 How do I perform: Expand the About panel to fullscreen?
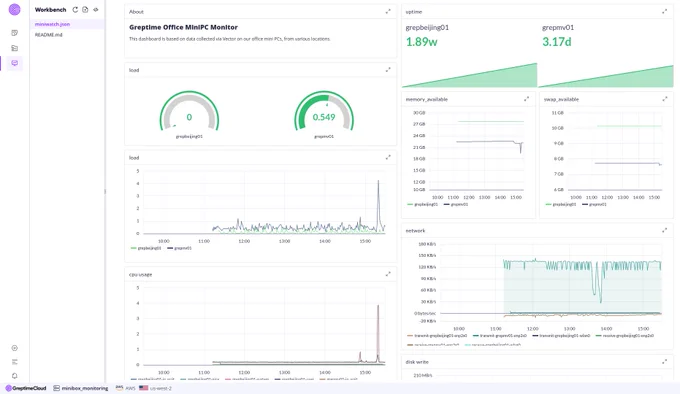(388, 12)
